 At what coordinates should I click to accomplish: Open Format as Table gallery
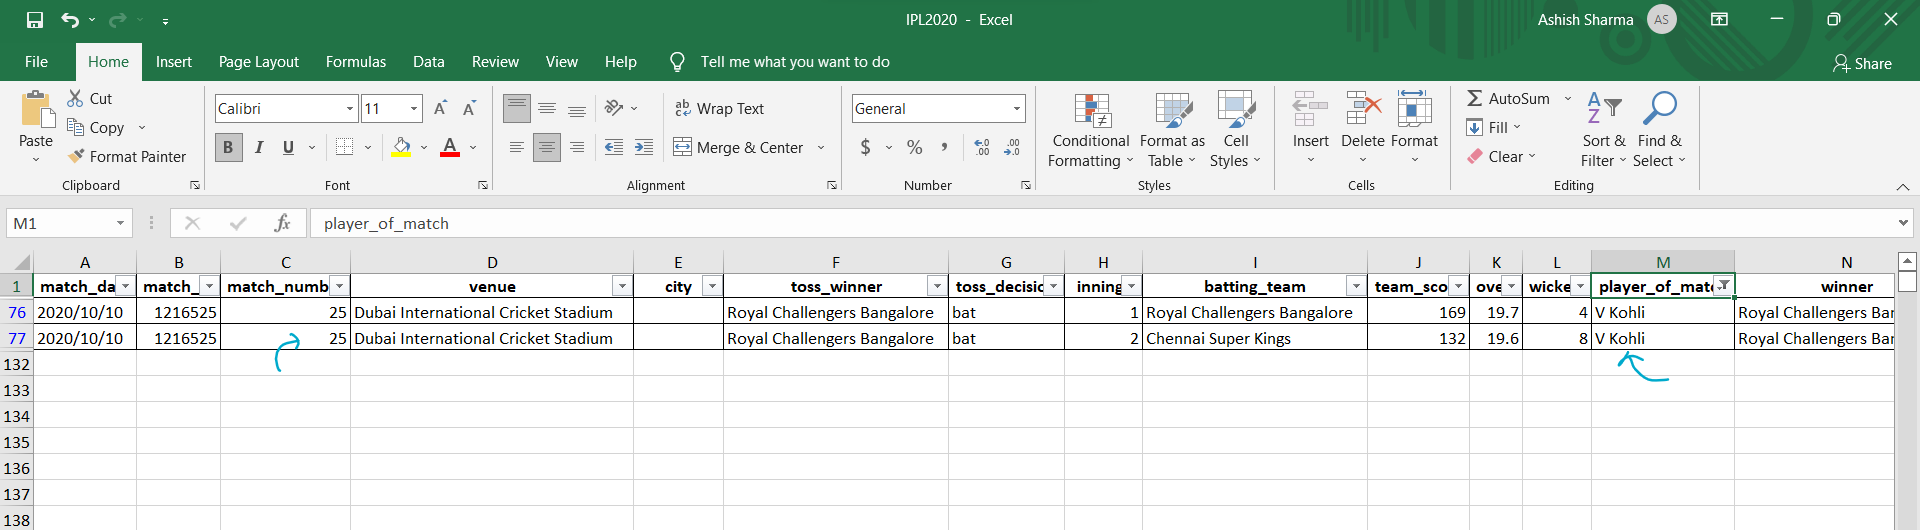point(1172,131)
